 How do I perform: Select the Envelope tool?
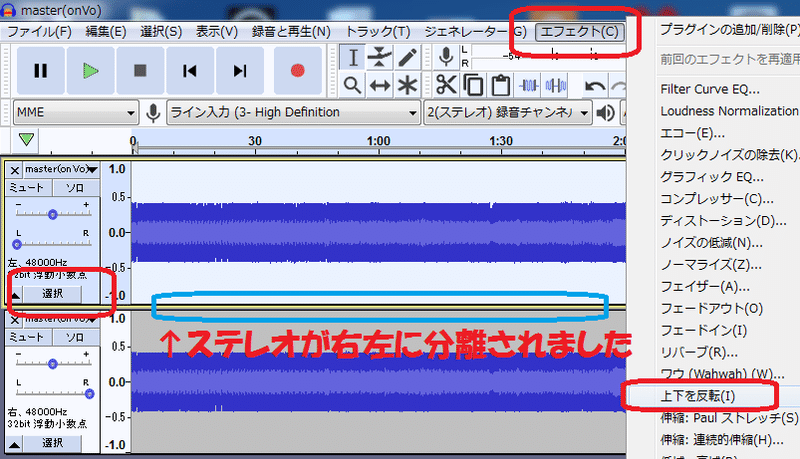pos(380,57)
